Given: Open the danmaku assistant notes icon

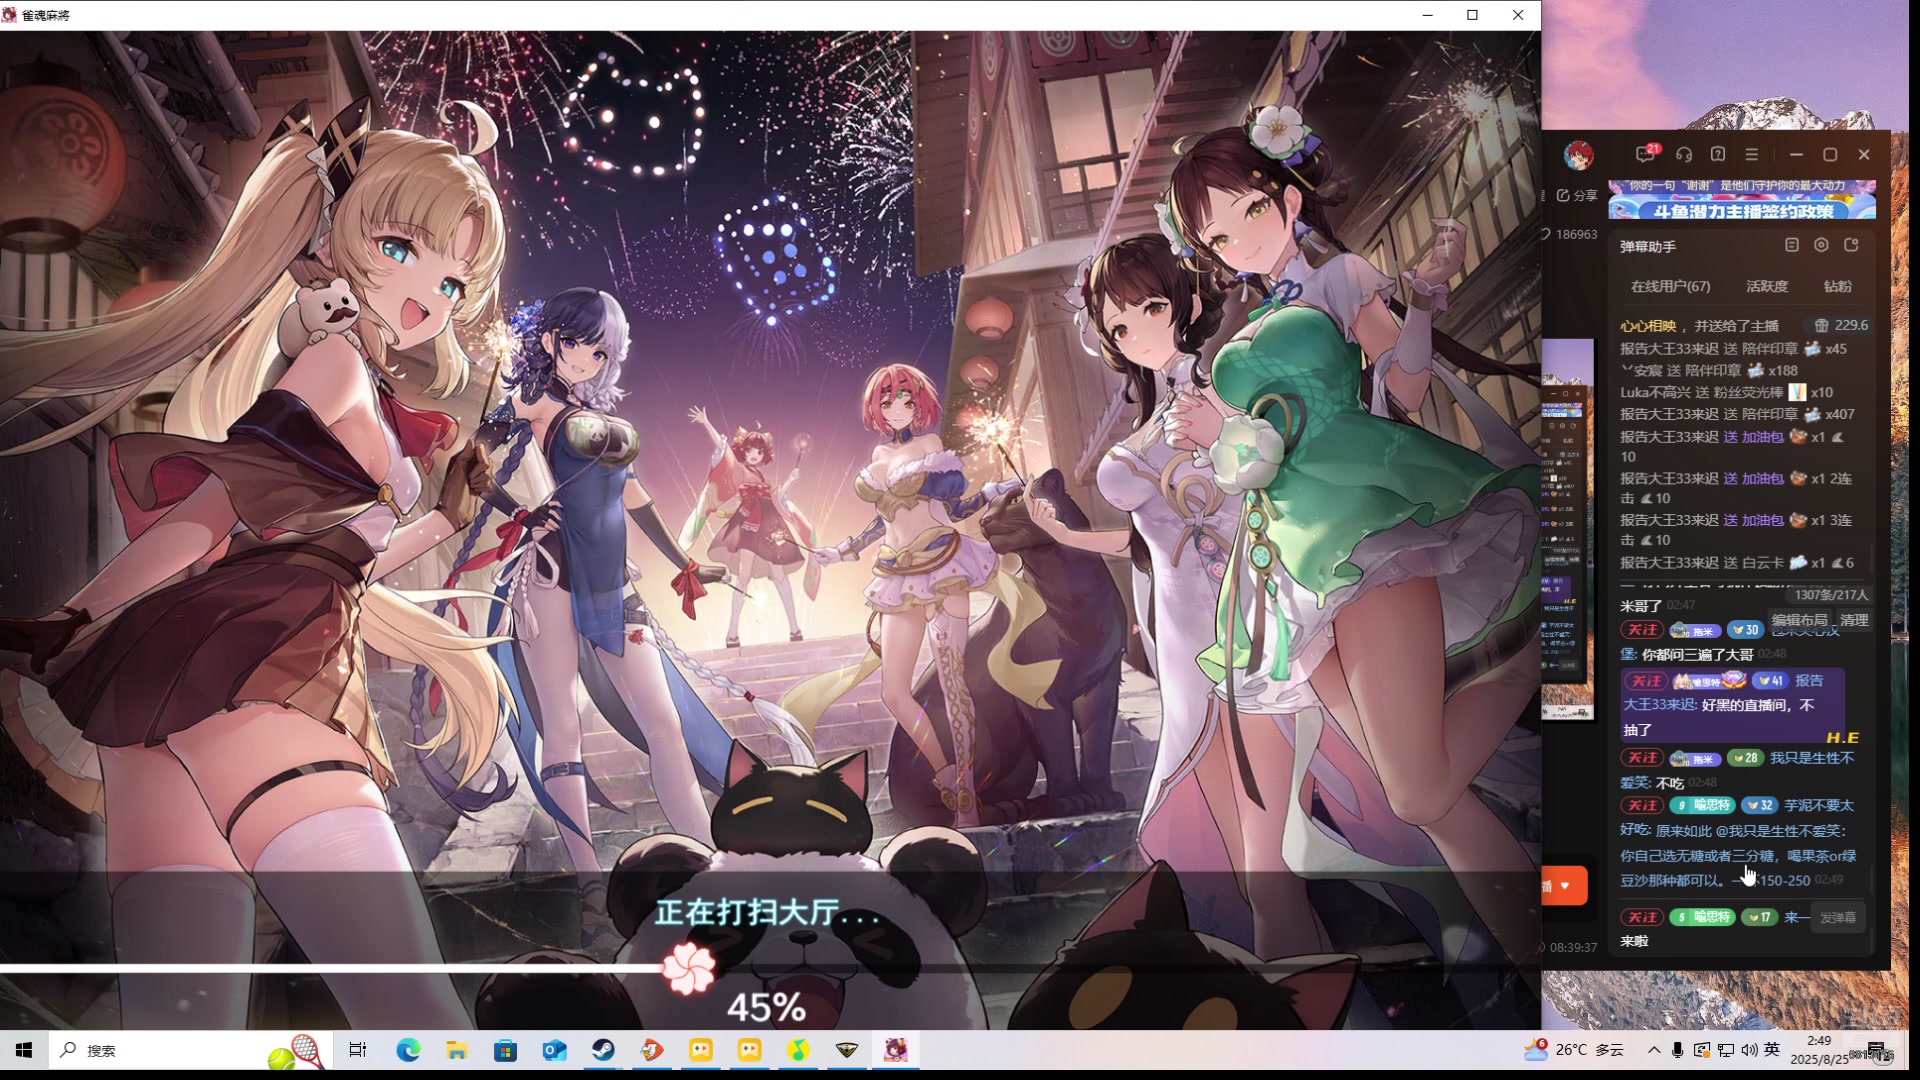Looking at the screenshot, I should point(1792,245).
